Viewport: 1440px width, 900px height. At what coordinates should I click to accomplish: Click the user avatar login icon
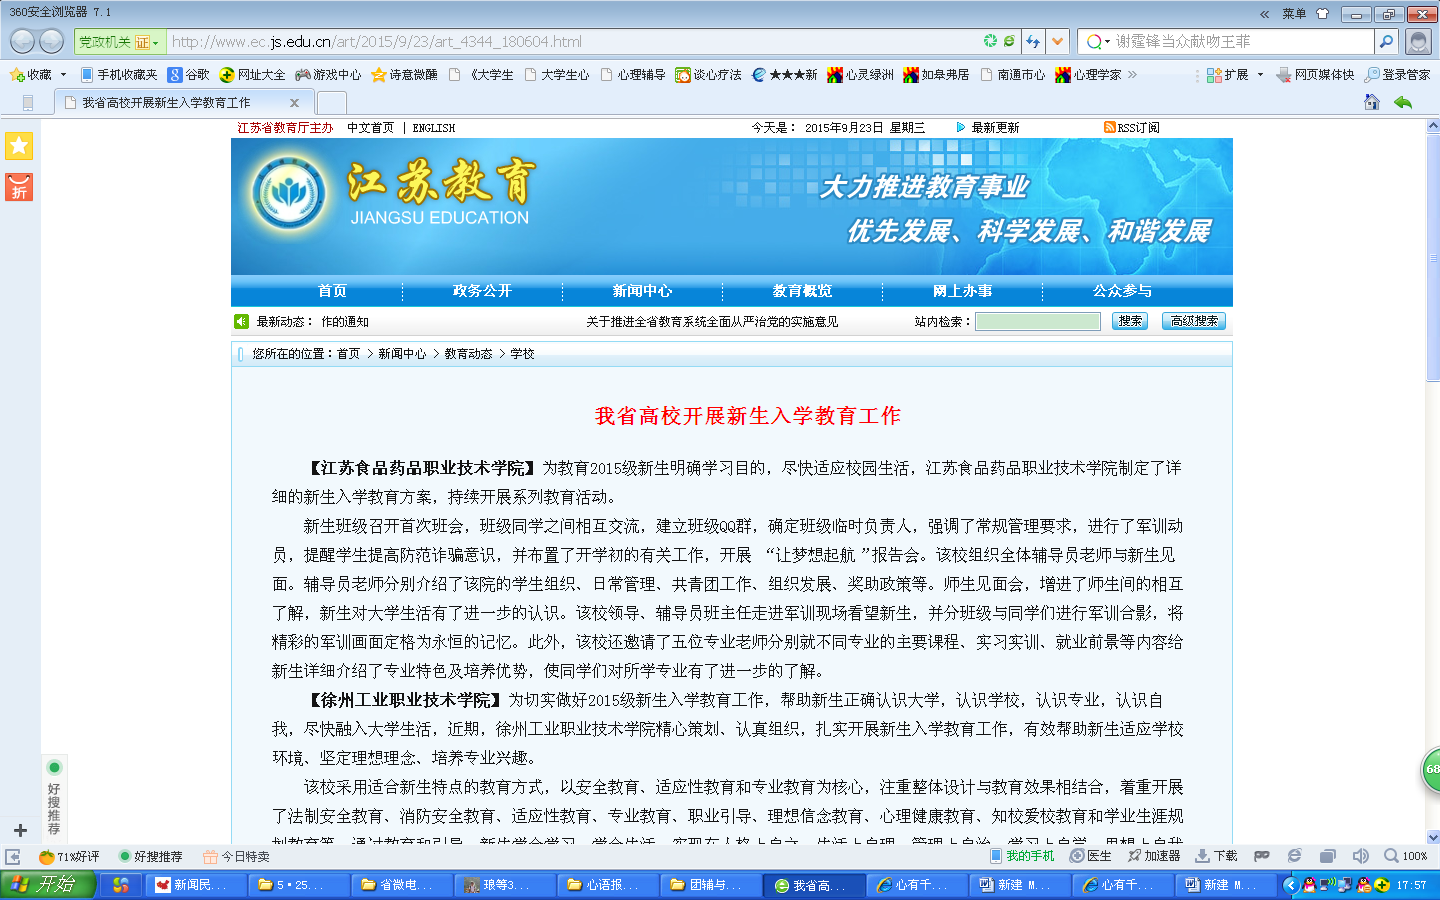(1418, 41)
